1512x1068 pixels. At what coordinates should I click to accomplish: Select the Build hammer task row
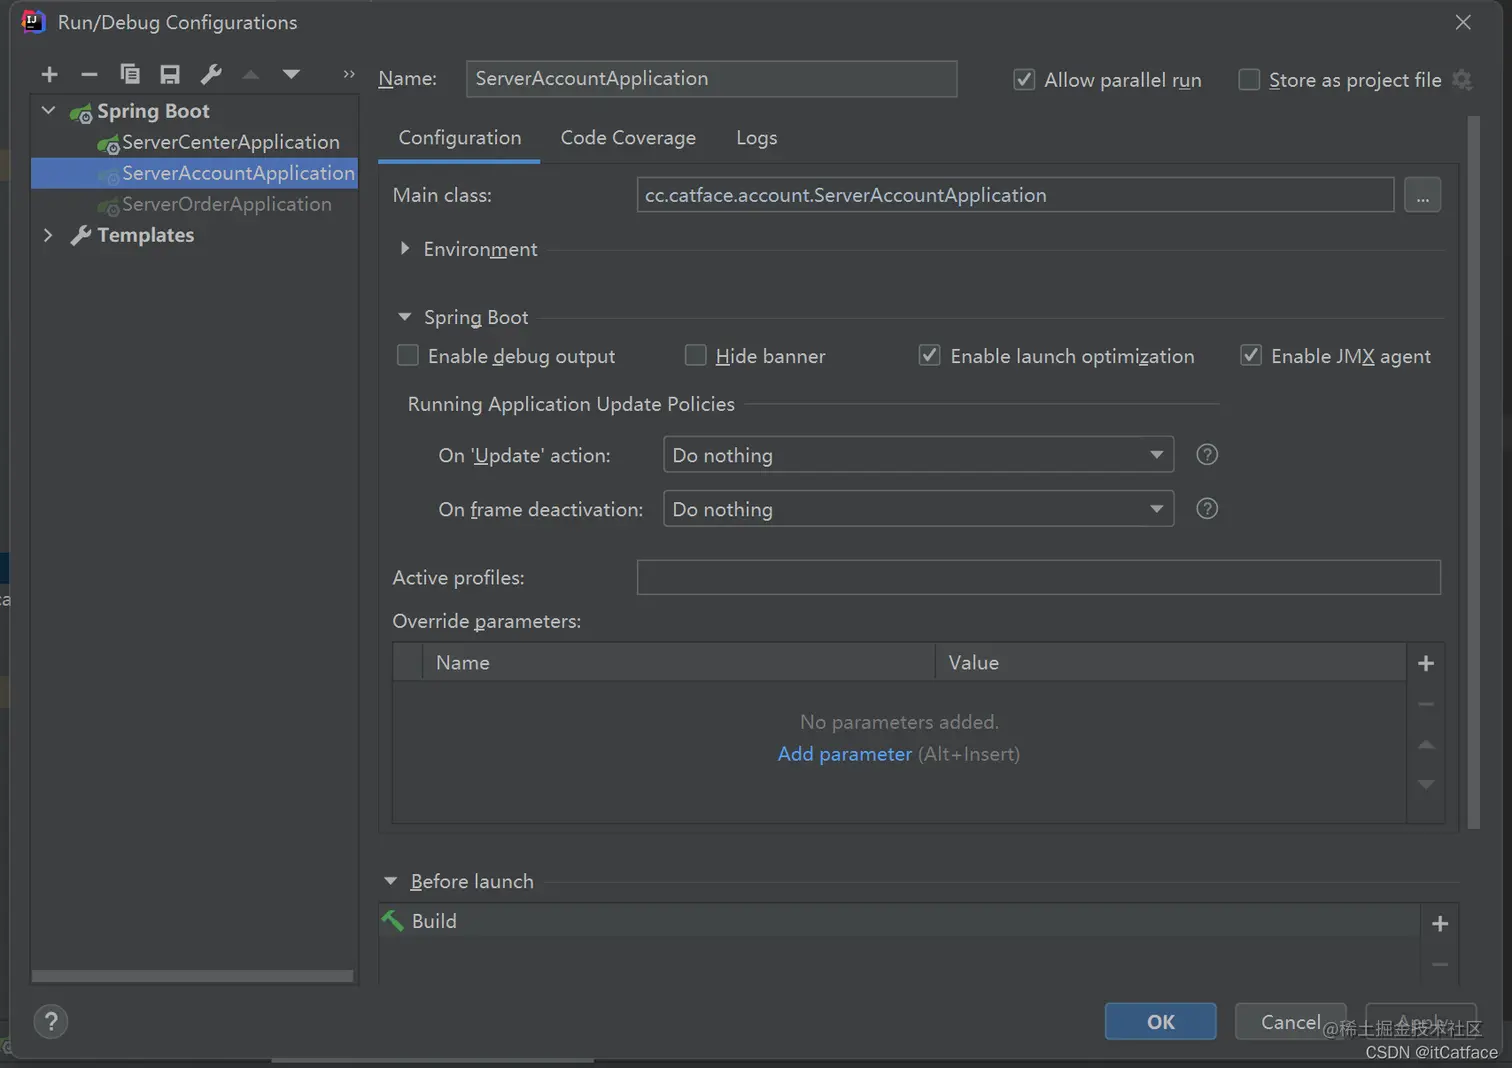(899, 921)
